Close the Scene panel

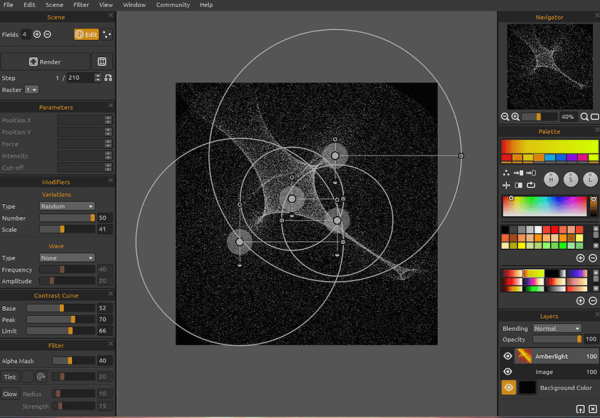(x=111, y=16)
